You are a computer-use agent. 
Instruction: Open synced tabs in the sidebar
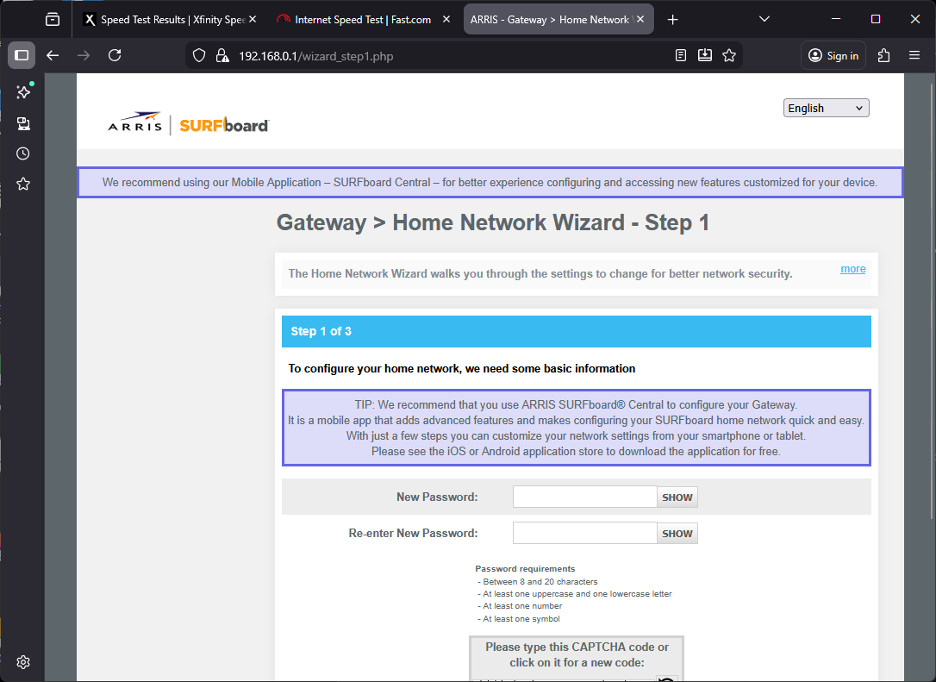[x=23, y=123]
